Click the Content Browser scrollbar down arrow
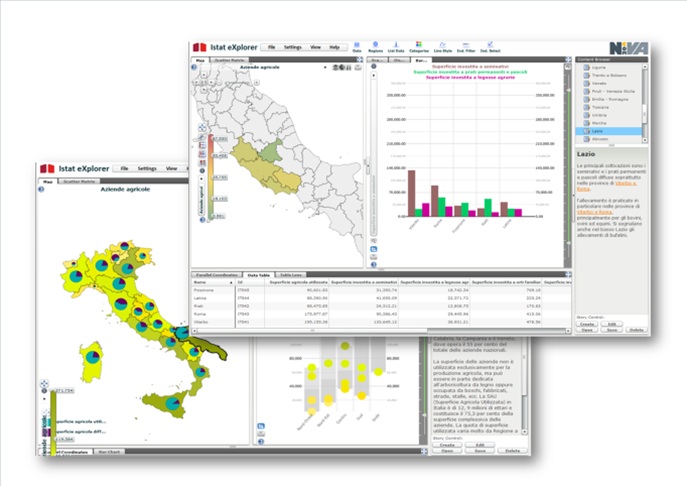This screenshot has height=486, width=687. point(645,140)
